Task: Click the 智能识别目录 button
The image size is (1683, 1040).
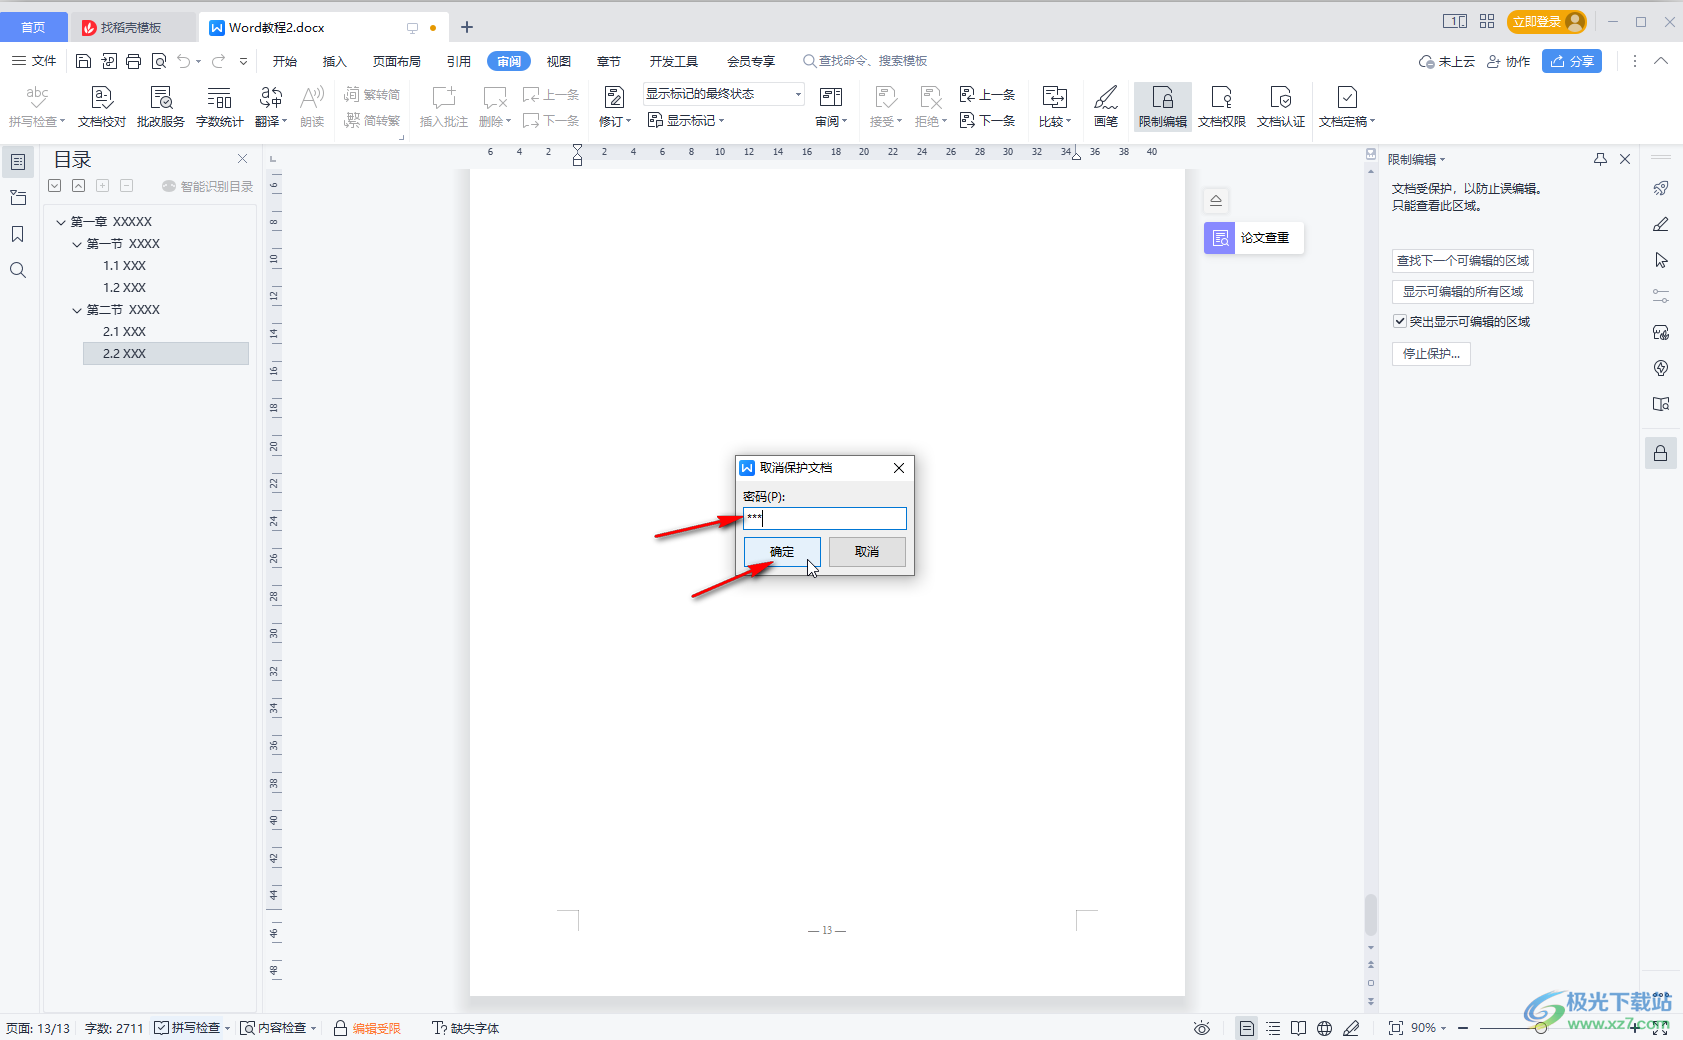Action: tap(208, 186)
